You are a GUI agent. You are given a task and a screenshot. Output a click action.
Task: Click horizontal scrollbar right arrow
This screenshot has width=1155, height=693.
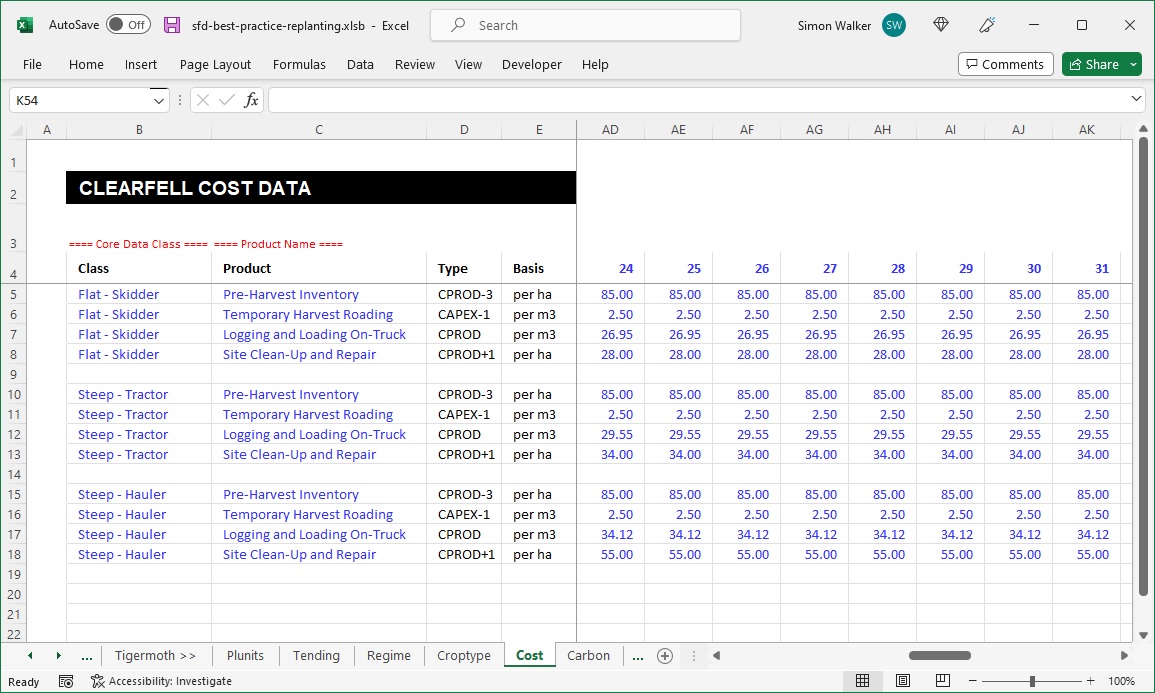1124,655
